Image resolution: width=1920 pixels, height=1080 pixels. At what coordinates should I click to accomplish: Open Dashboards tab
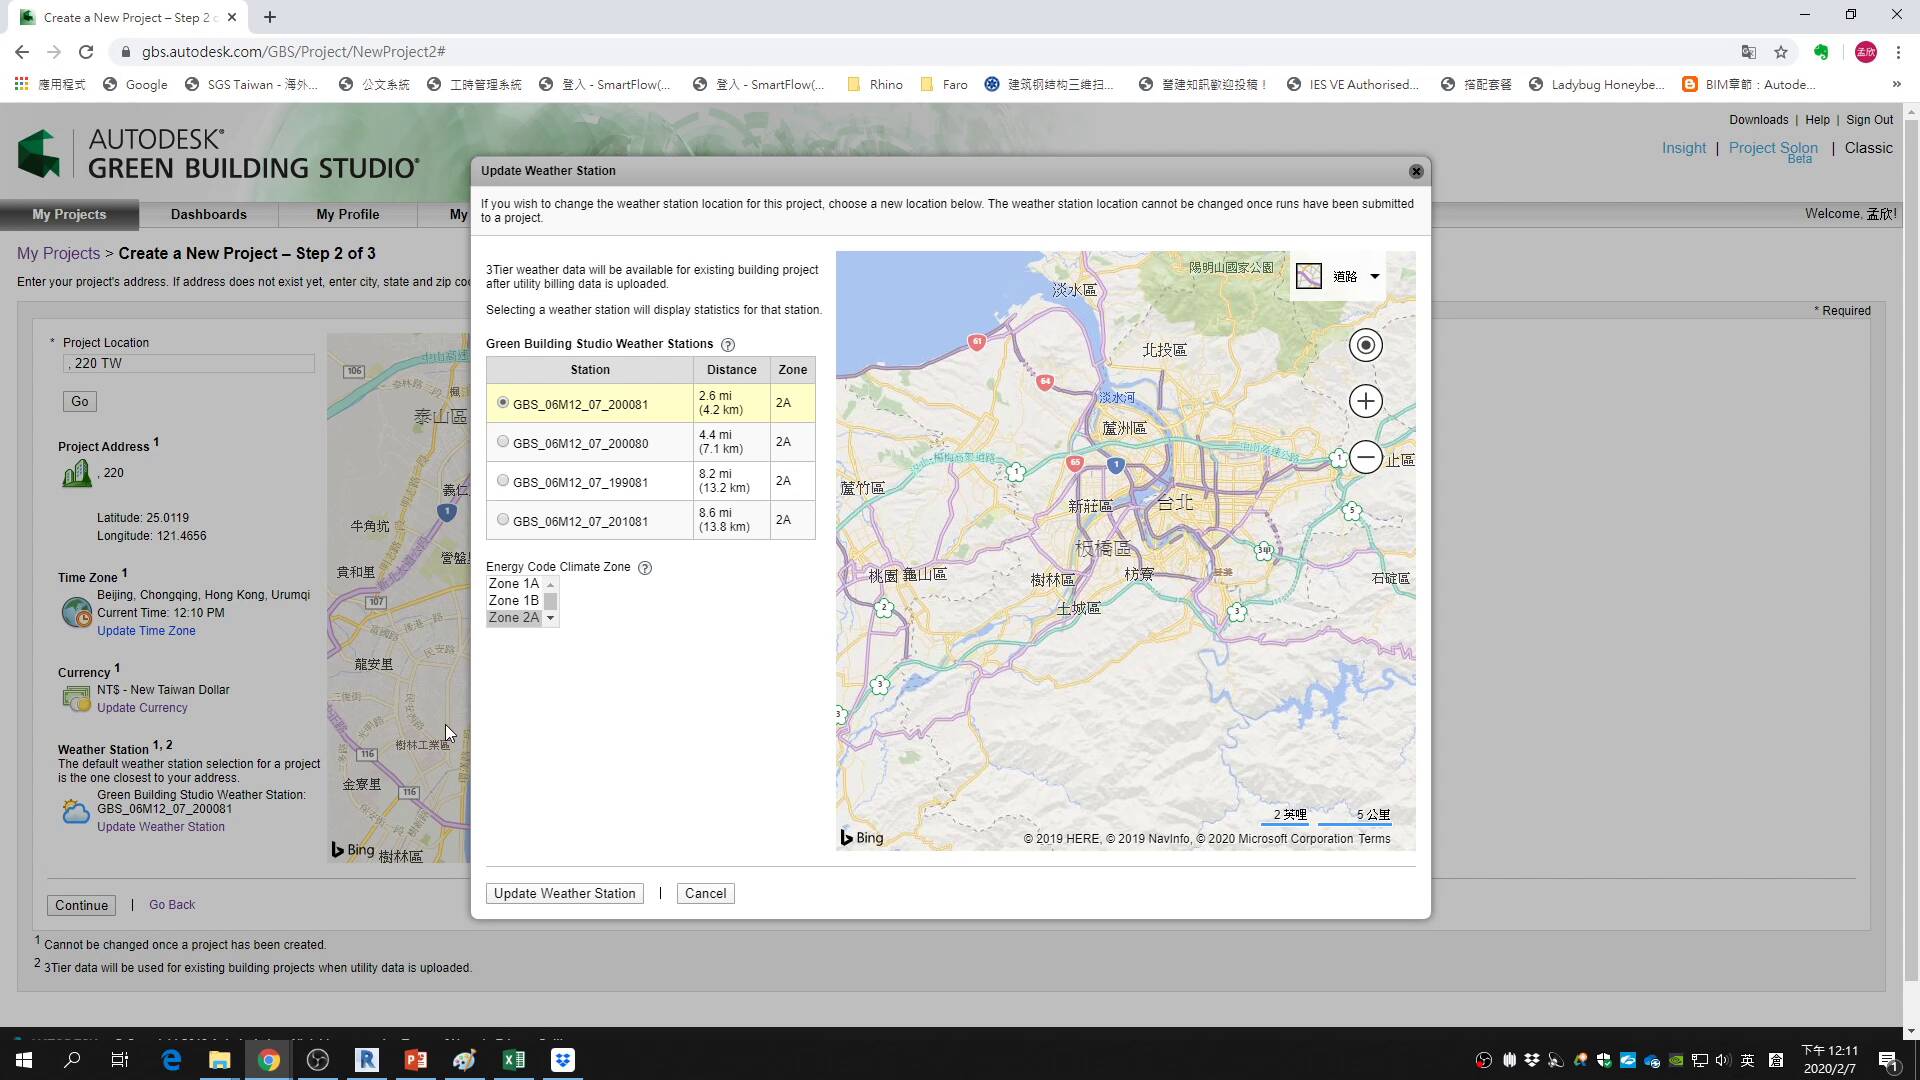tap(208, 214)
